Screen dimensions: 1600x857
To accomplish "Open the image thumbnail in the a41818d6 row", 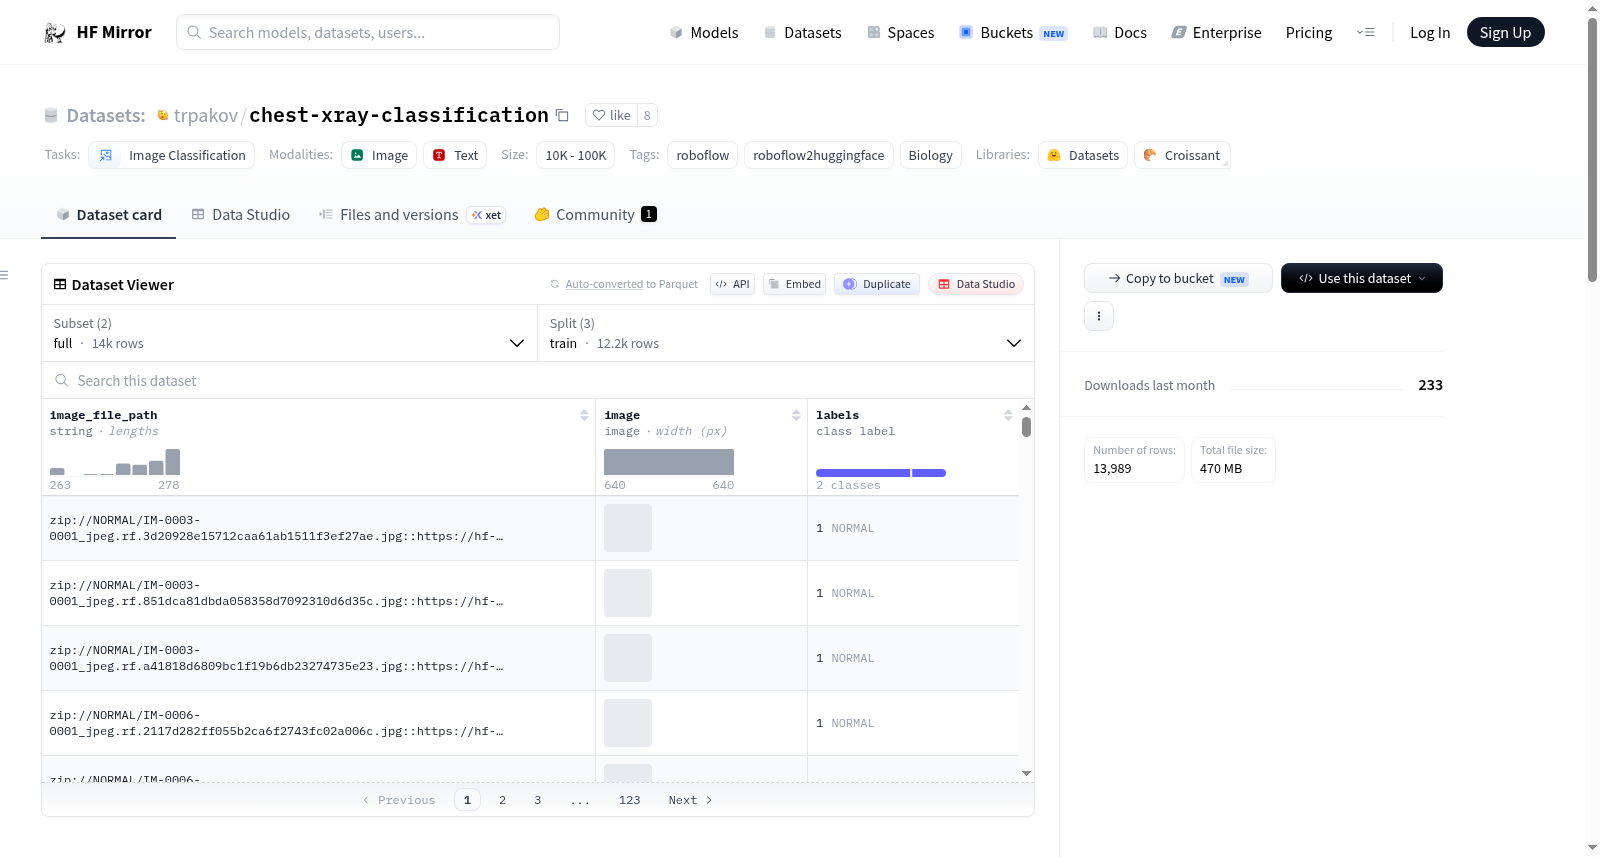I will coord(628,658).
